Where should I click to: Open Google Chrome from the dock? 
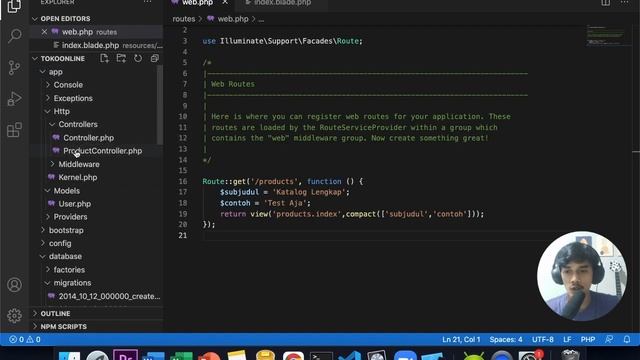point(293,356)
